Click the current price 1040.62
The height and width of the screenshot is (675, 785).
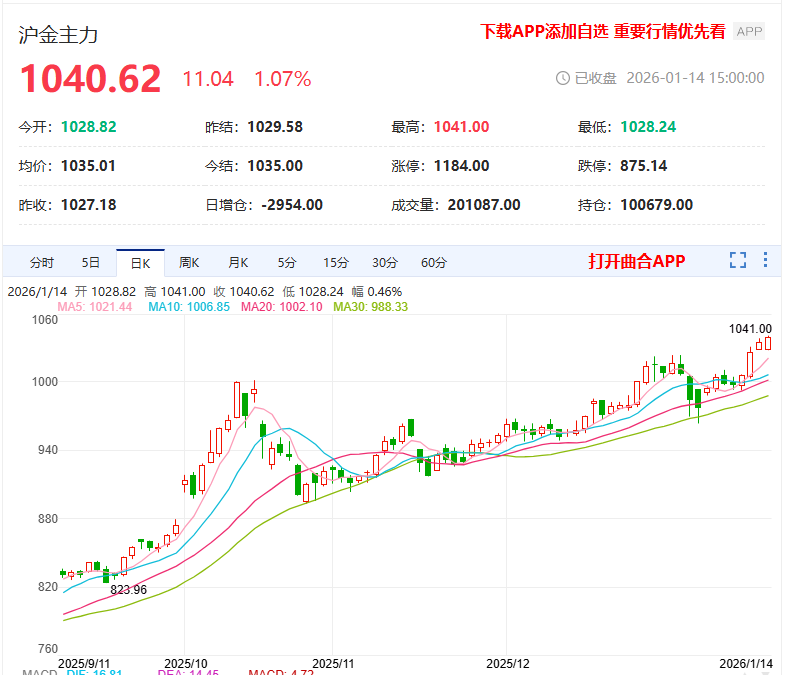click(x=91, y=79)
